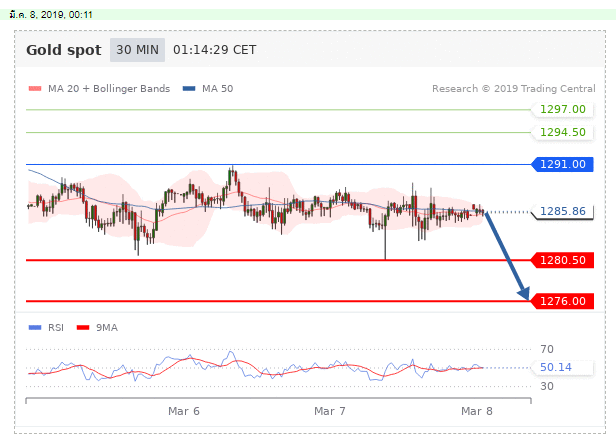616x441 pixels.
Task: Click the Mar 8 date axis label
Action: click(x=477, y=412)
